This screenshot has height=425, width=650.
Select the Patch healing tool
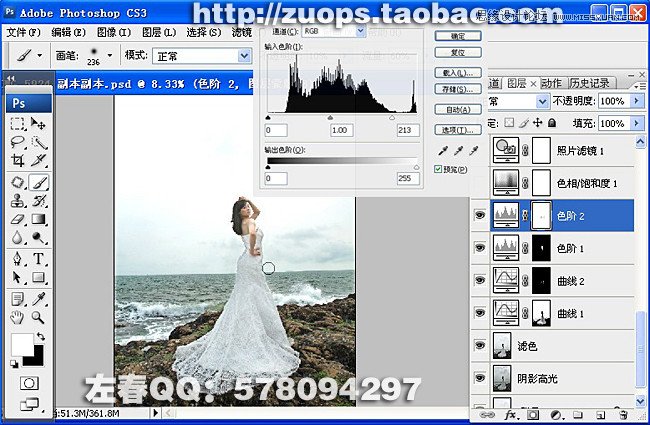point(17,182)
